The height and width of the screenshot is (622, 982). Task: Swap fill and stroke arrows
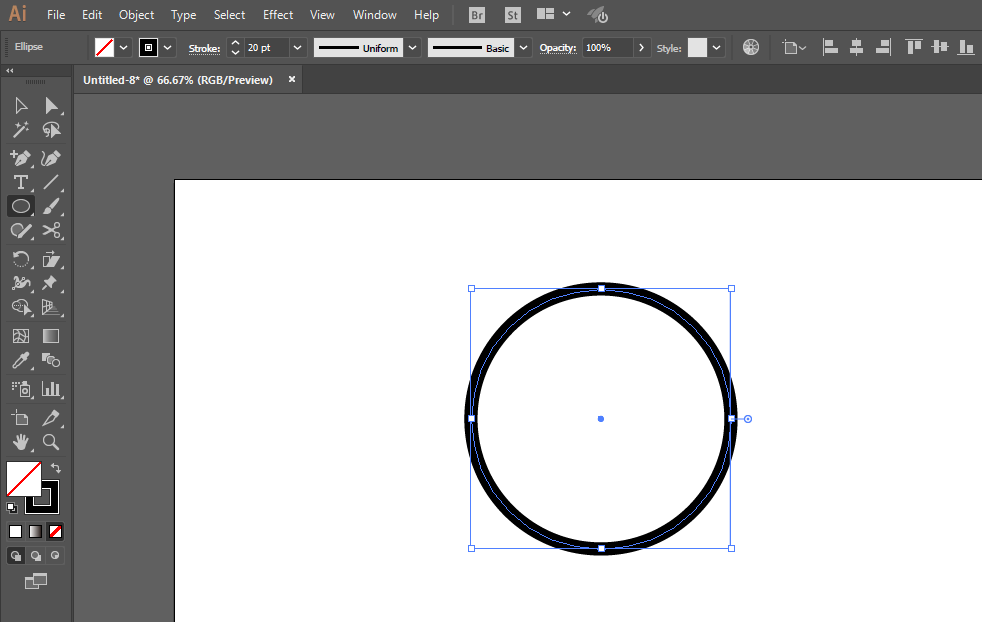[56, 468]
